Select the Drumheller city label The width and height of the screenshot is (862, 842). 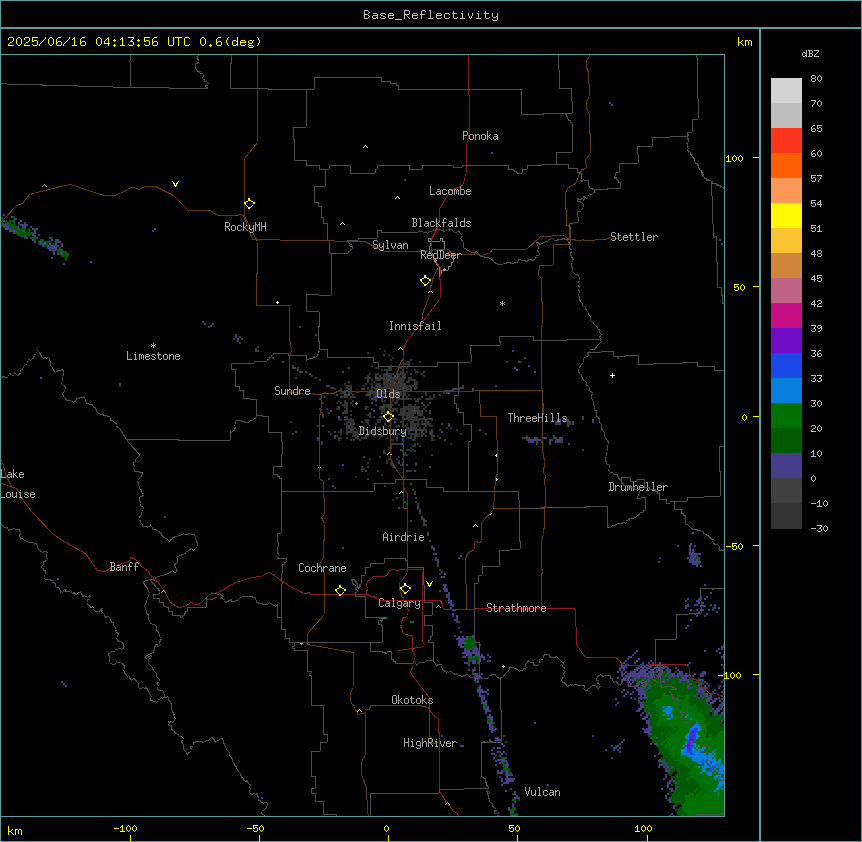point(638,487)
